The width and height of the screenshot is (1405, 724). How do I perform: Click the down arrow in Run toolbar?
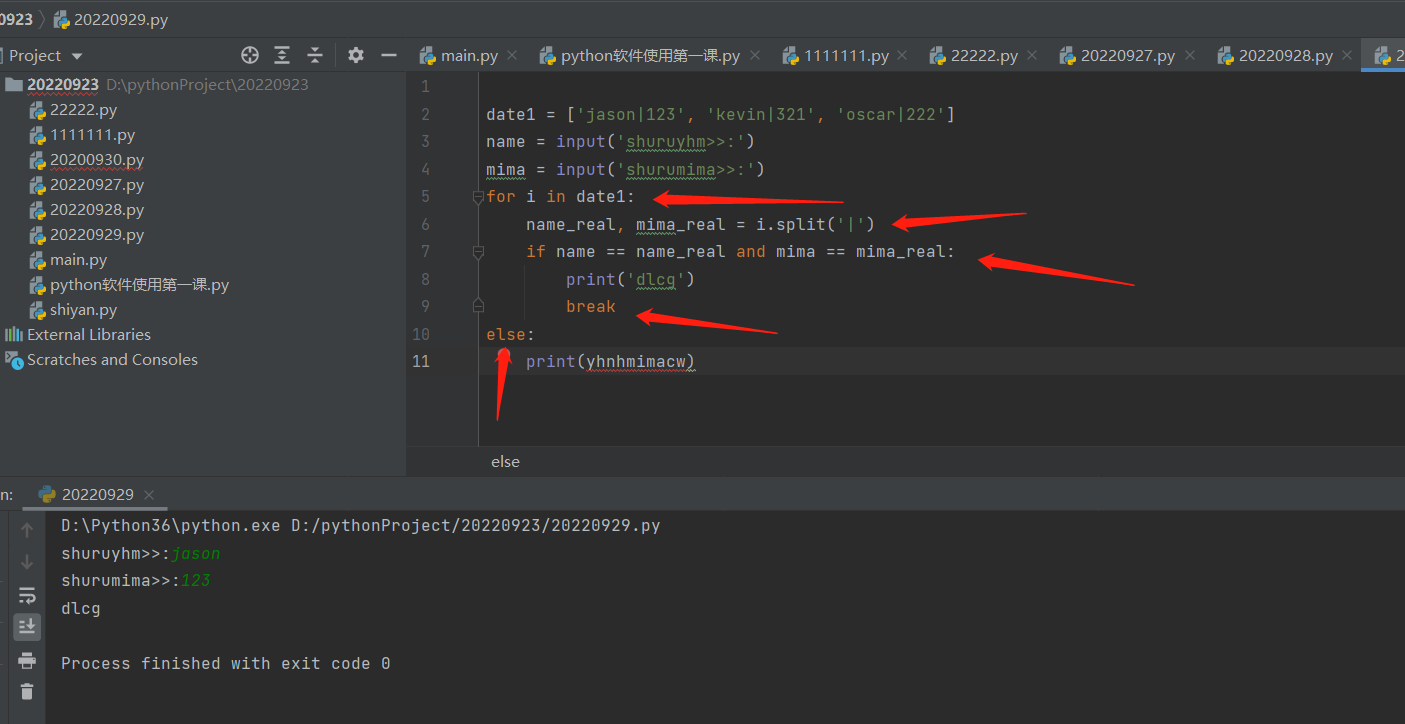click(x=27, y=562)
